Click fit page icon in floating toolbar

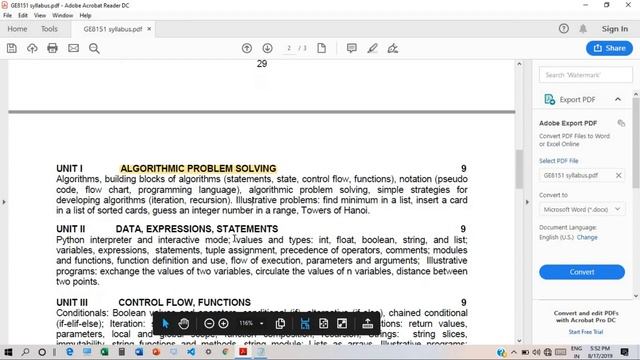[323, 324]
